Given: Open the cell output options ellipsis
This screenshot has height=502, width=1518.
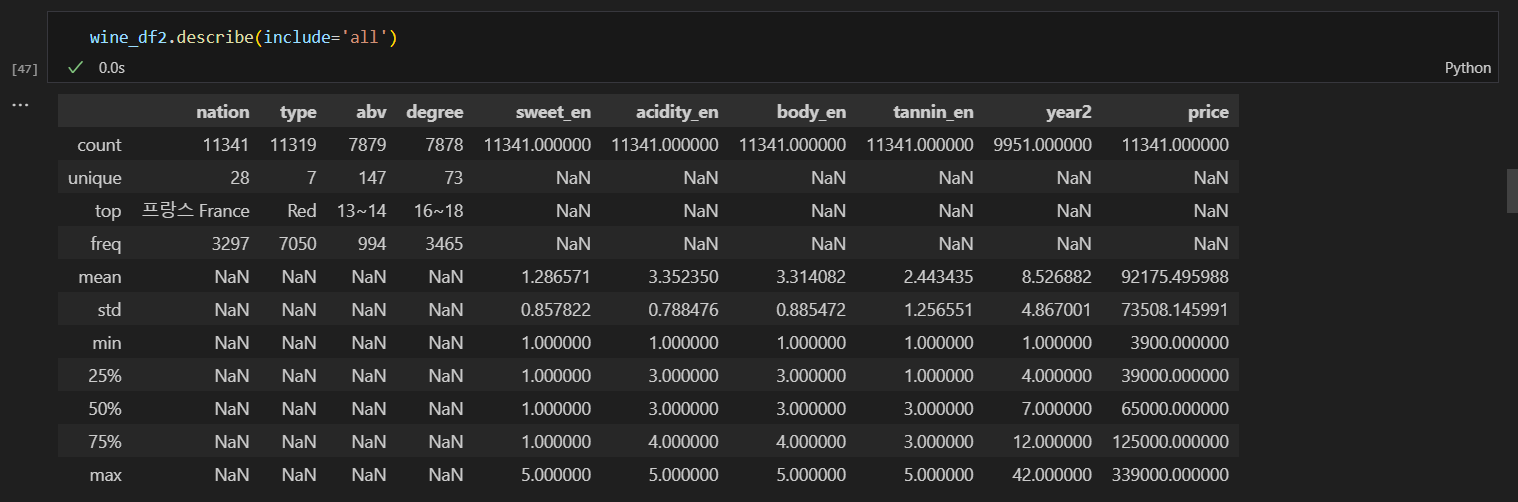Looking at the screenshot, I should coord(20,104).
